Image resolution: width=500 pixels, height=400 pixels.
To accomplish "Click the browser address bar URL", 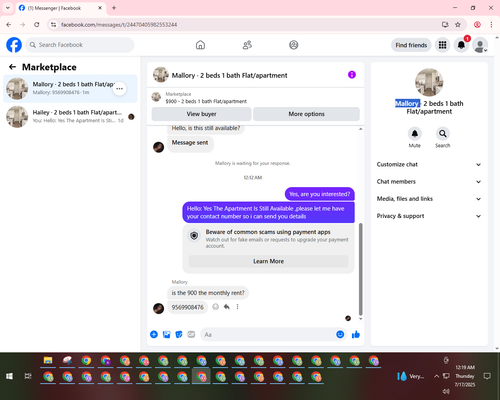I will (119, 25).
